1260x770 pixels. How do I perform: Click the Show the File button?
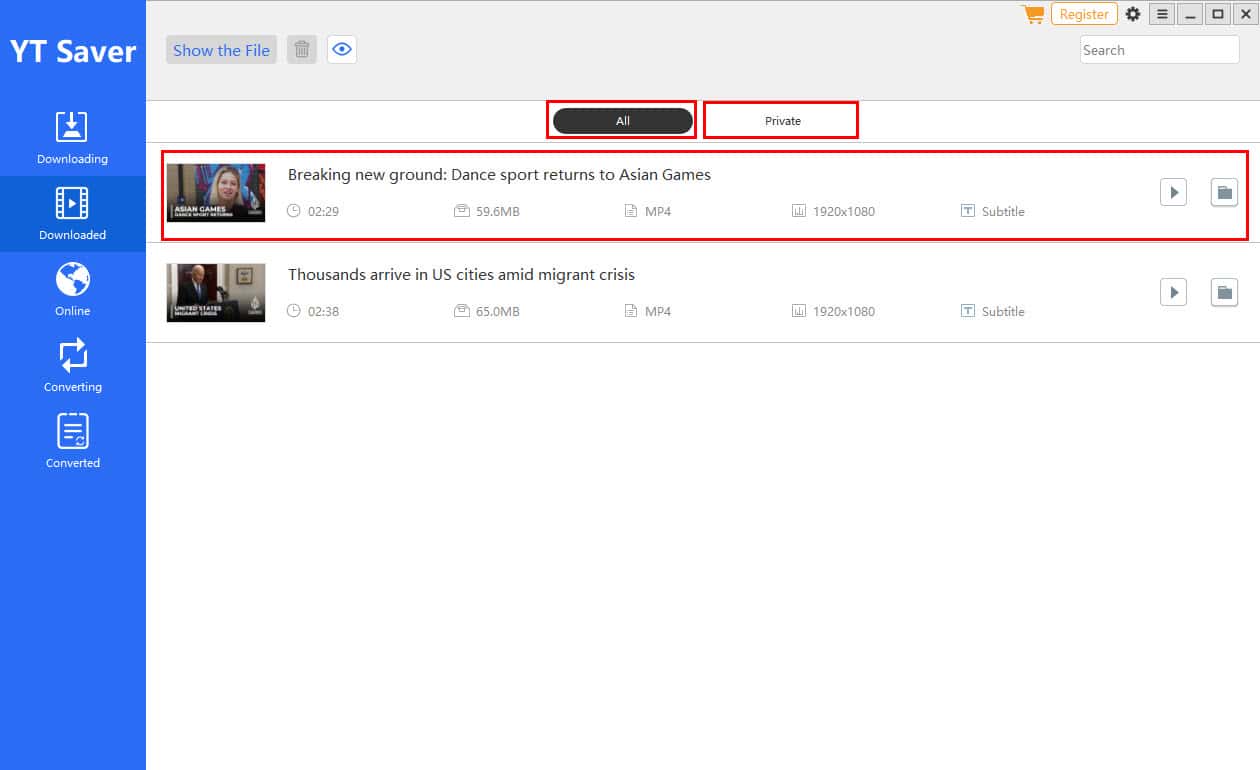click(x=221, y=50)
